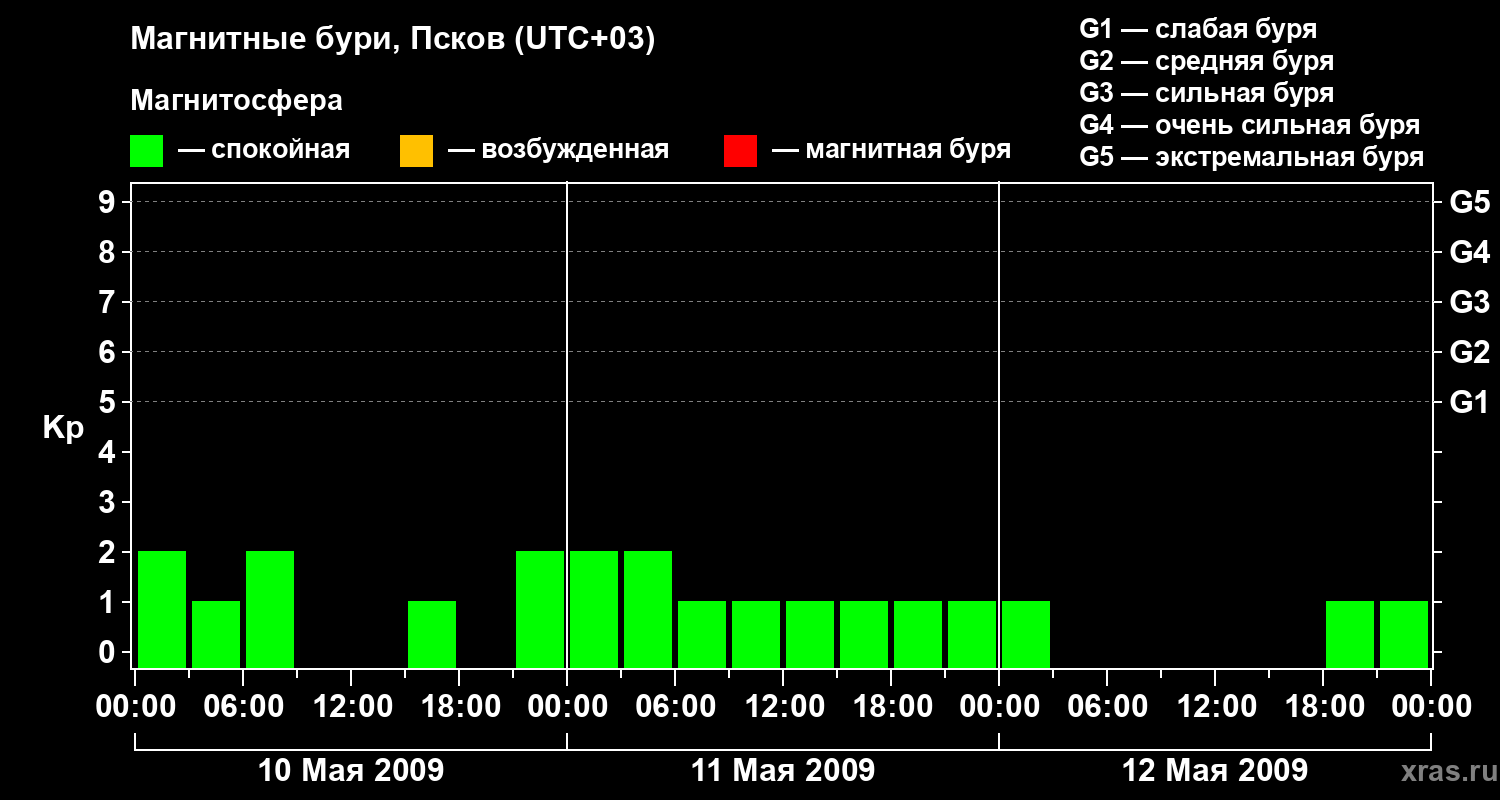Click the green 'спокойная' legend swatch
Screen dimensions: 1500x800
click(147, 151)
